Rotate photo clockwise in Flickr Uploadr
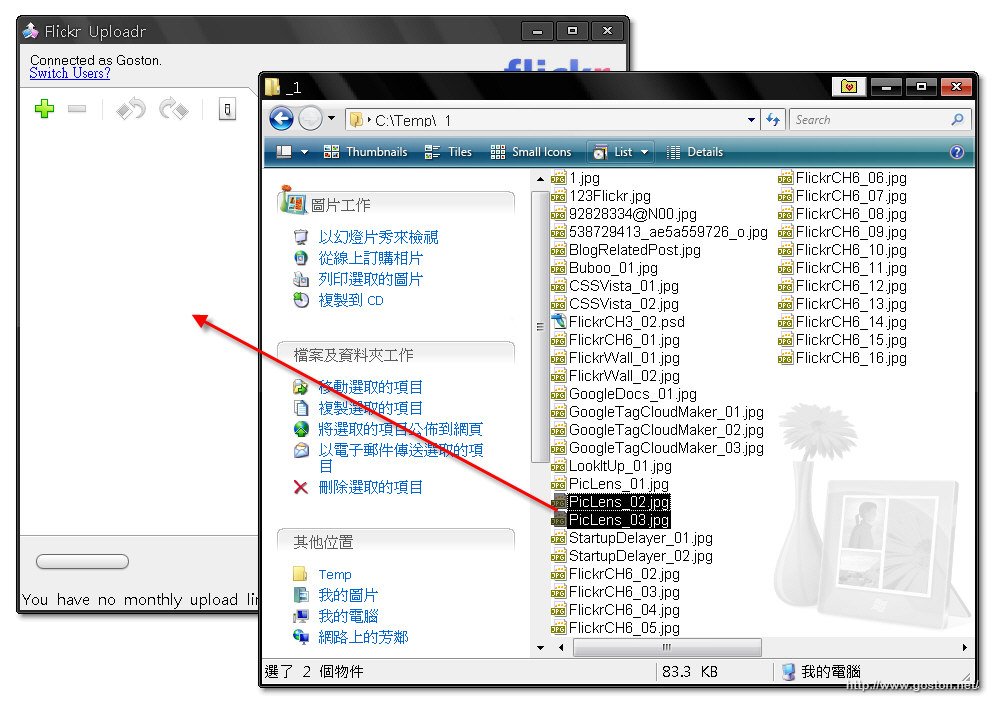 [x=174, y=109]
